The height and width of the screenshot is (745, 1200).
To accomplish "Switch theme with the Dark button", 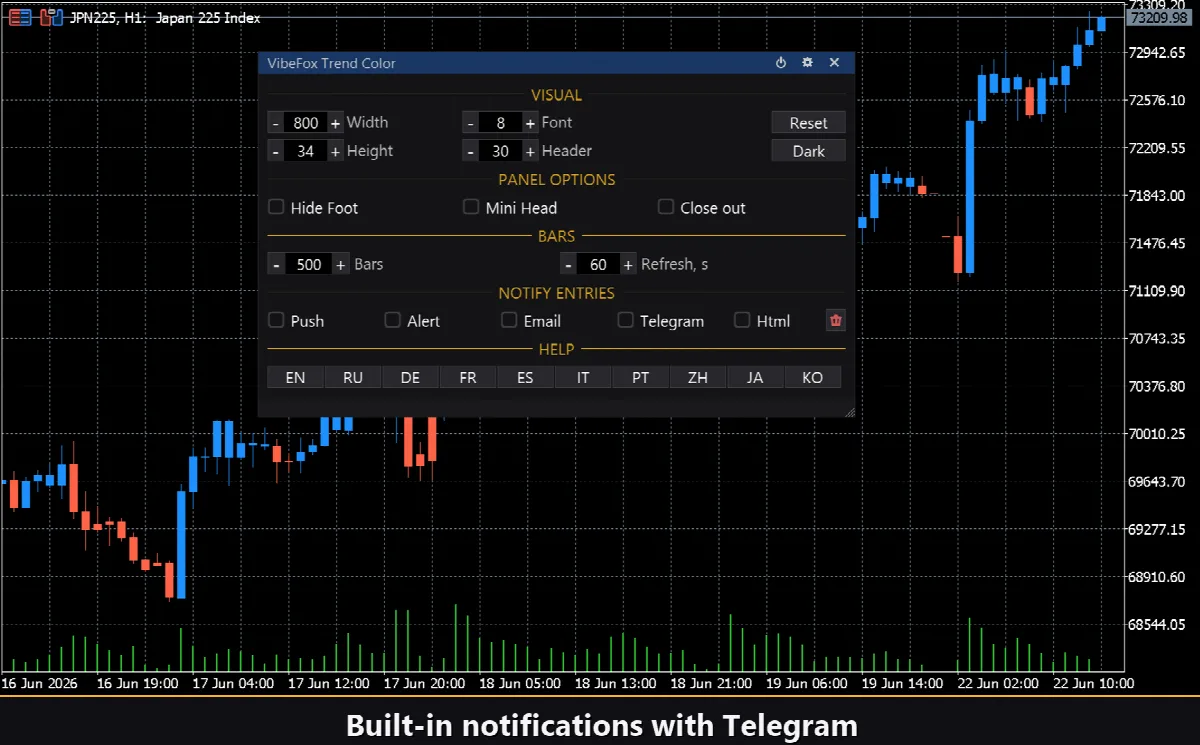I will (808, 150).
